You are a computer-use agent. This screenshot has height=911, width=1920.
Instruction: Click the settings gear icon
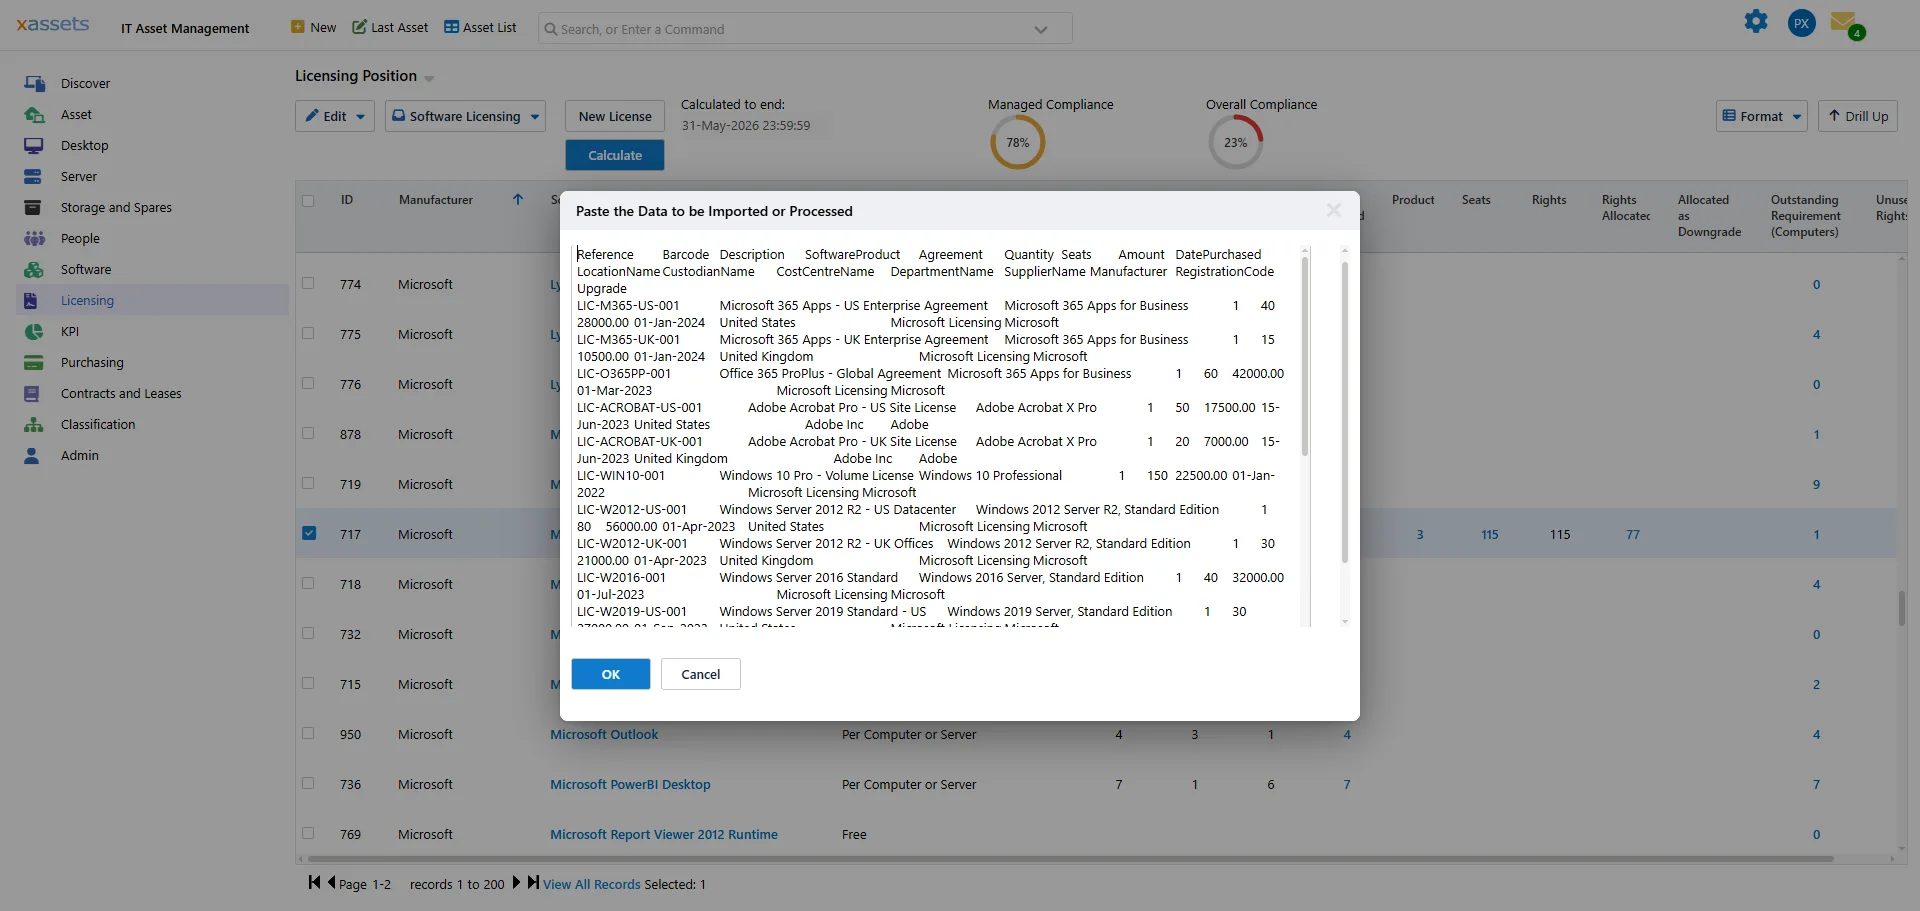click(x=1756, y=22)
